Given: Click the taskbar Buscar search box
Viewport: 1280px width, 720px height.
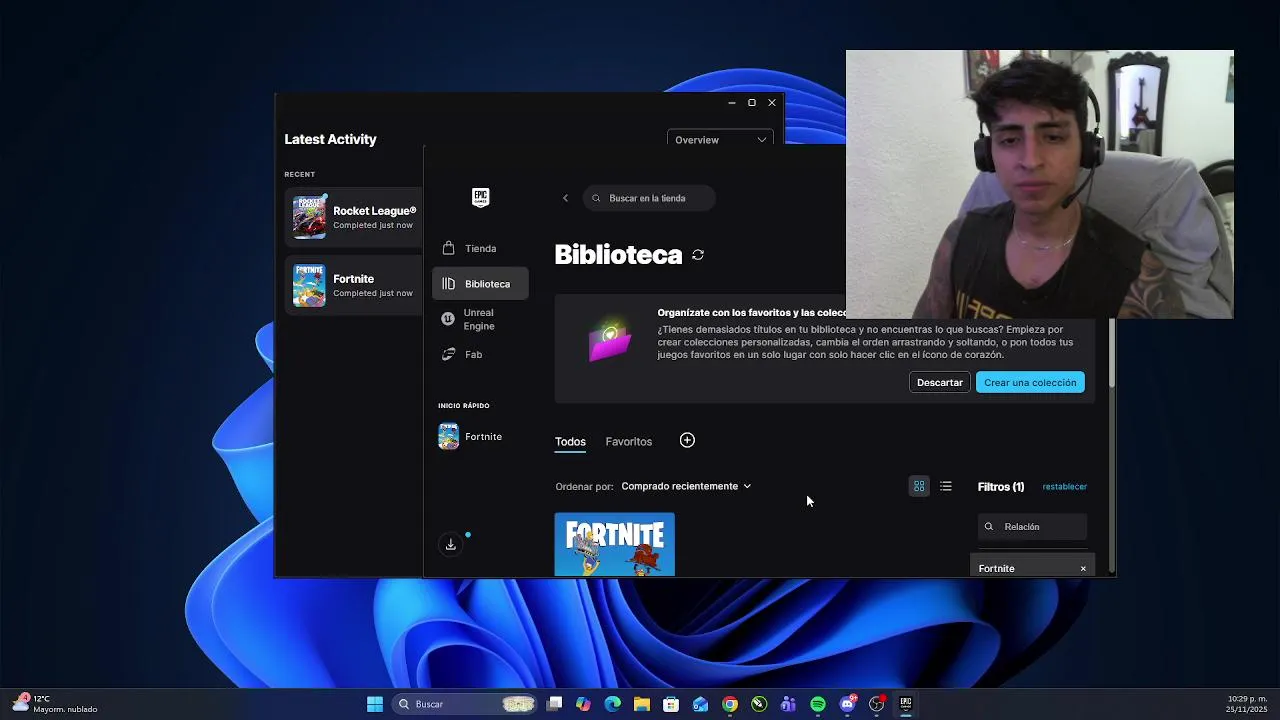Looking at the screenshot, I should 465,704.
